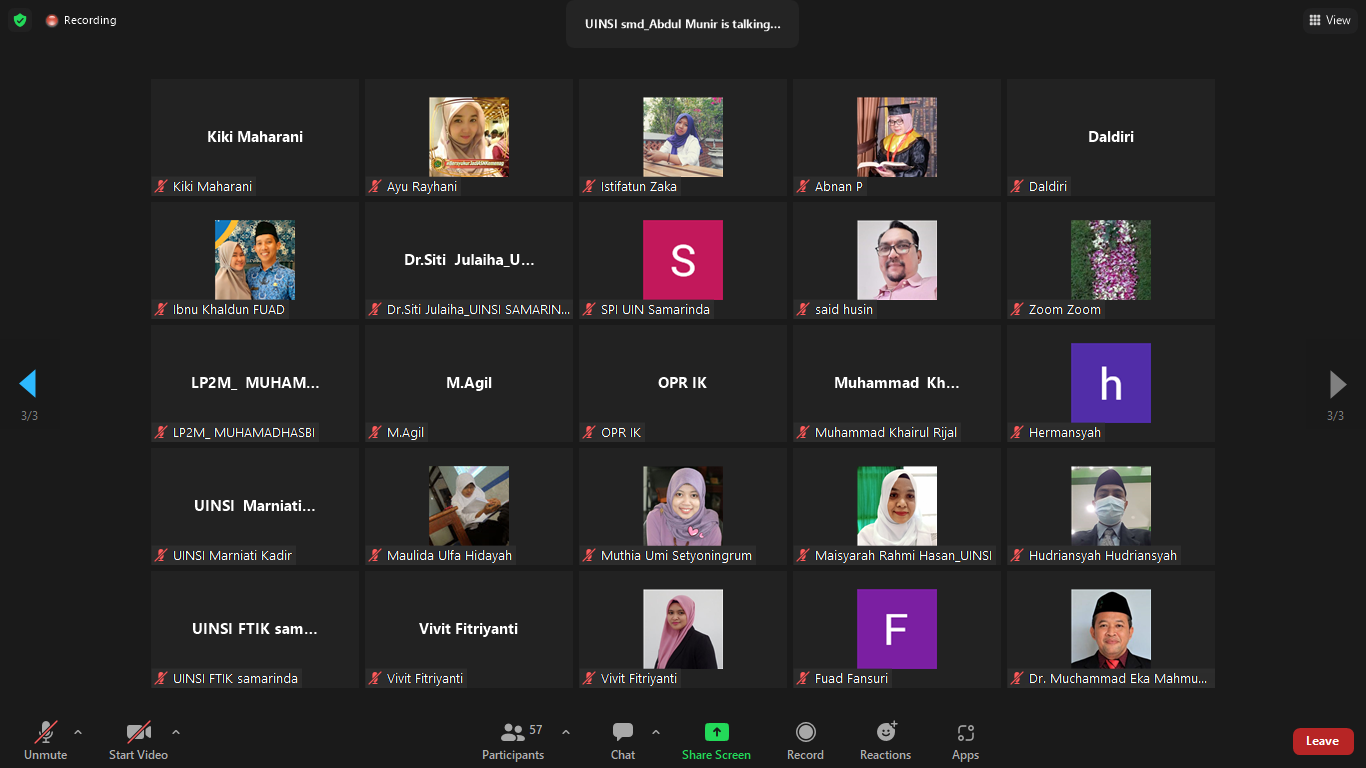Expand chat options arrow beside Chat
This screenshot has width=1366, height=768.
[656, 732]
